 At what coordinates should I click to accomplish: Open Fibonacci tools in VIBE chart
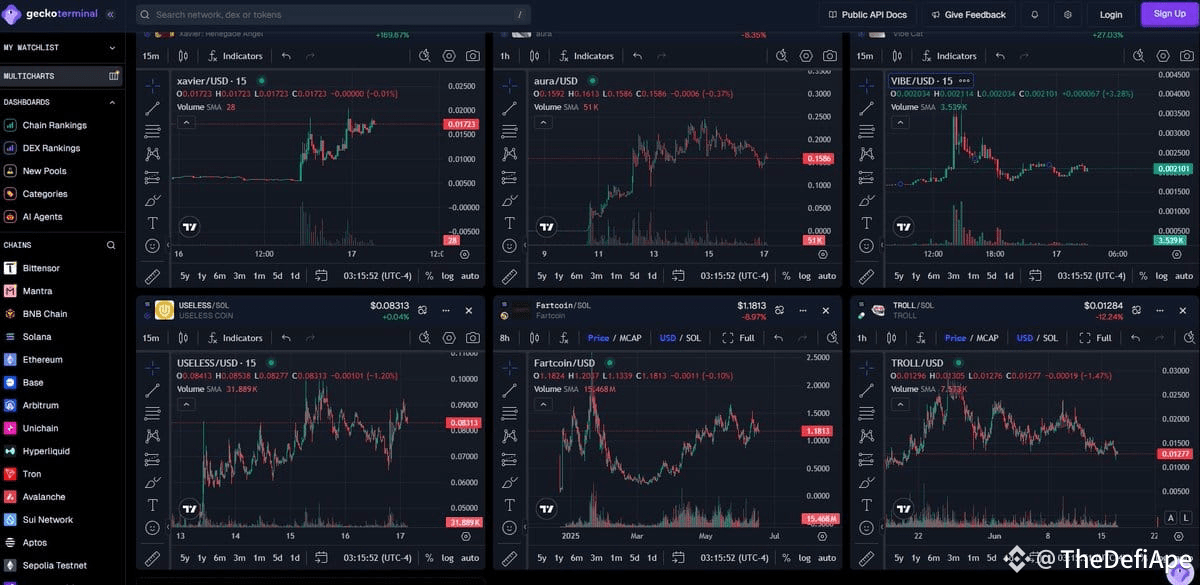pyautogui.click(x=866, y=131)
